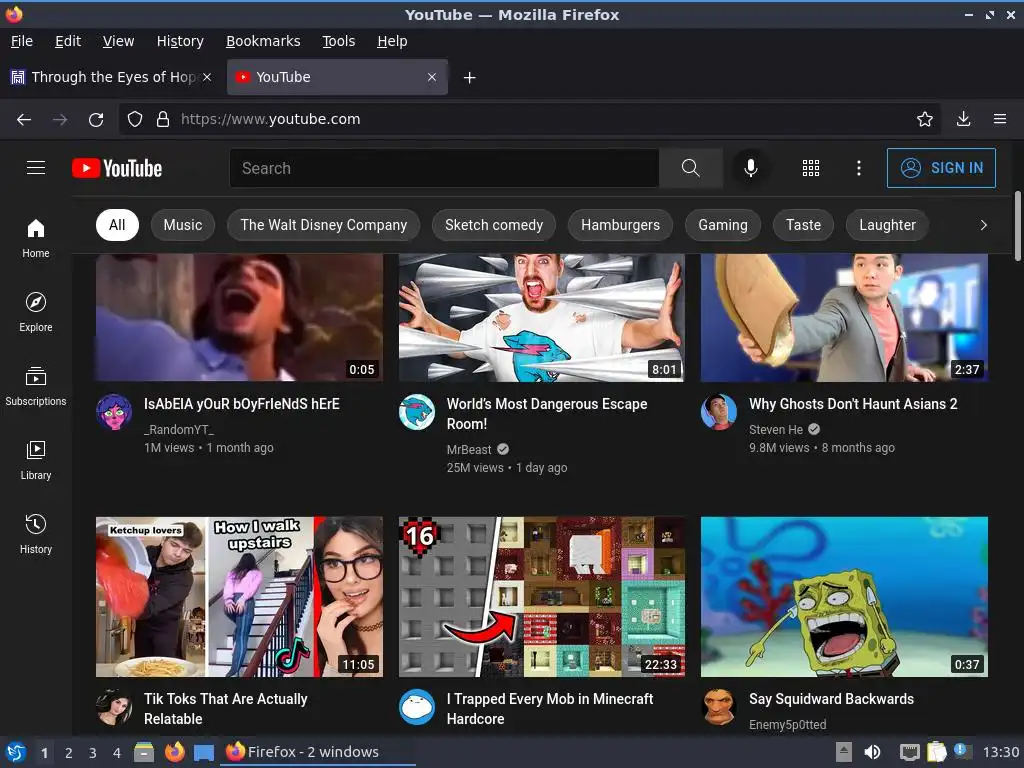
Task: Open the YouTube apps grid icon
Action: [810, 168]
